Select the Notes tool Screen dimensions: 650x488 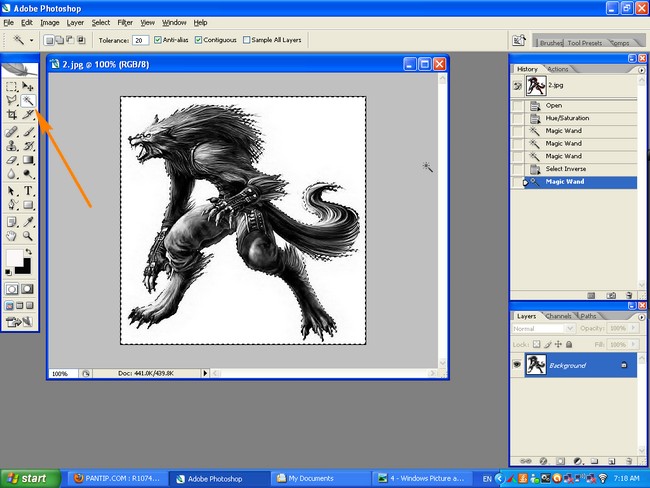pyautogui.click(x=11, y=222)
